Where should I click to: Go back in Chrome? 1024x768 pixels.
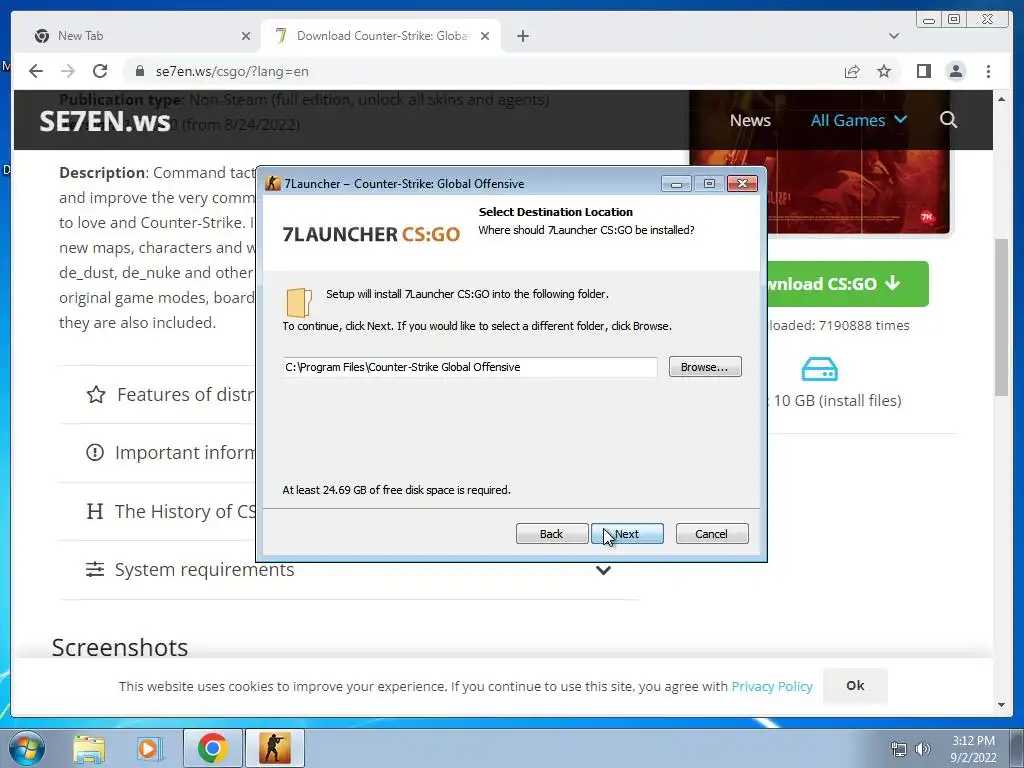[x=35, y=71]
